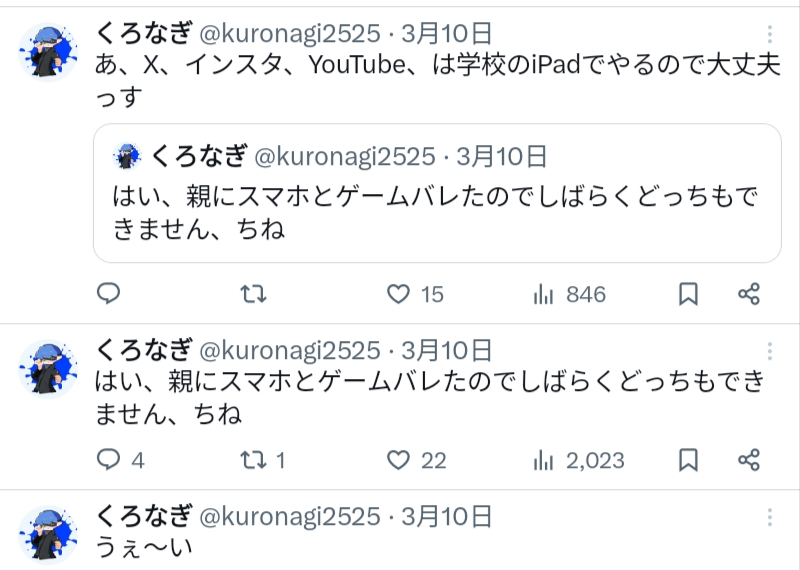Click くろなぎ's avatar on first tweet
The width and height of the screenshot is (800, 570).
pyautogui.click(x=49, y=52)
